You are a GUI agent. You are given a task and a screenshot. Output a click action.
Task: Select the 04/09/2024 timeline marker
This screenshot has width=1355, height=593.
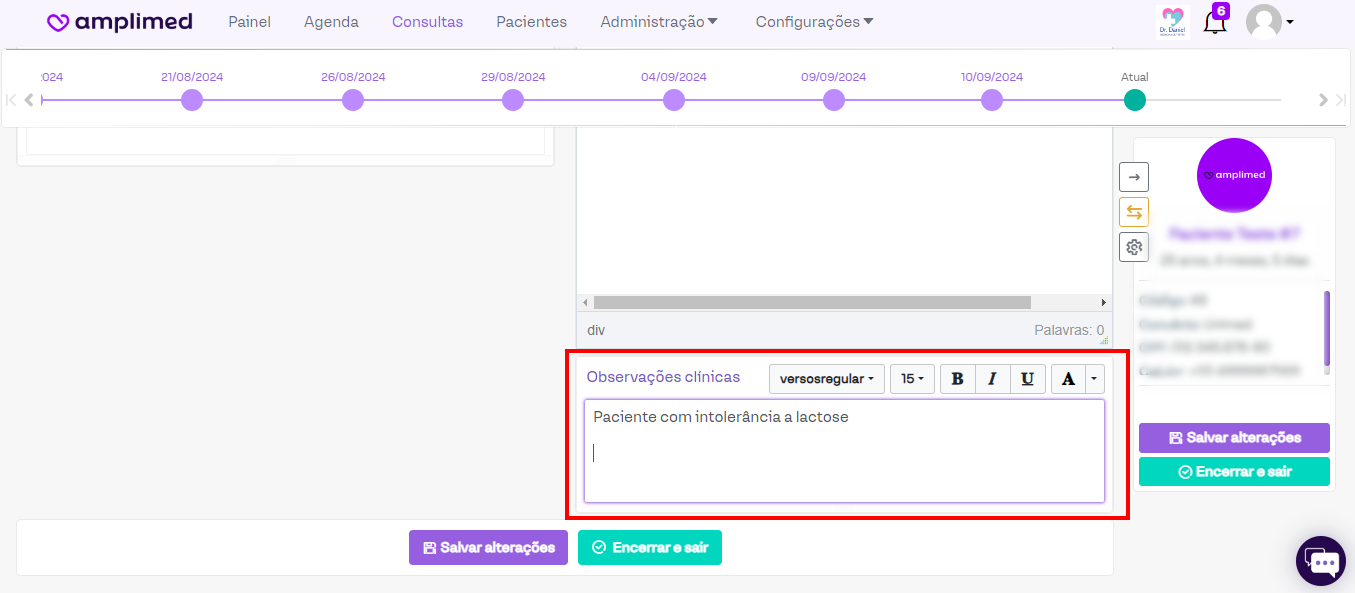(674, 100)
